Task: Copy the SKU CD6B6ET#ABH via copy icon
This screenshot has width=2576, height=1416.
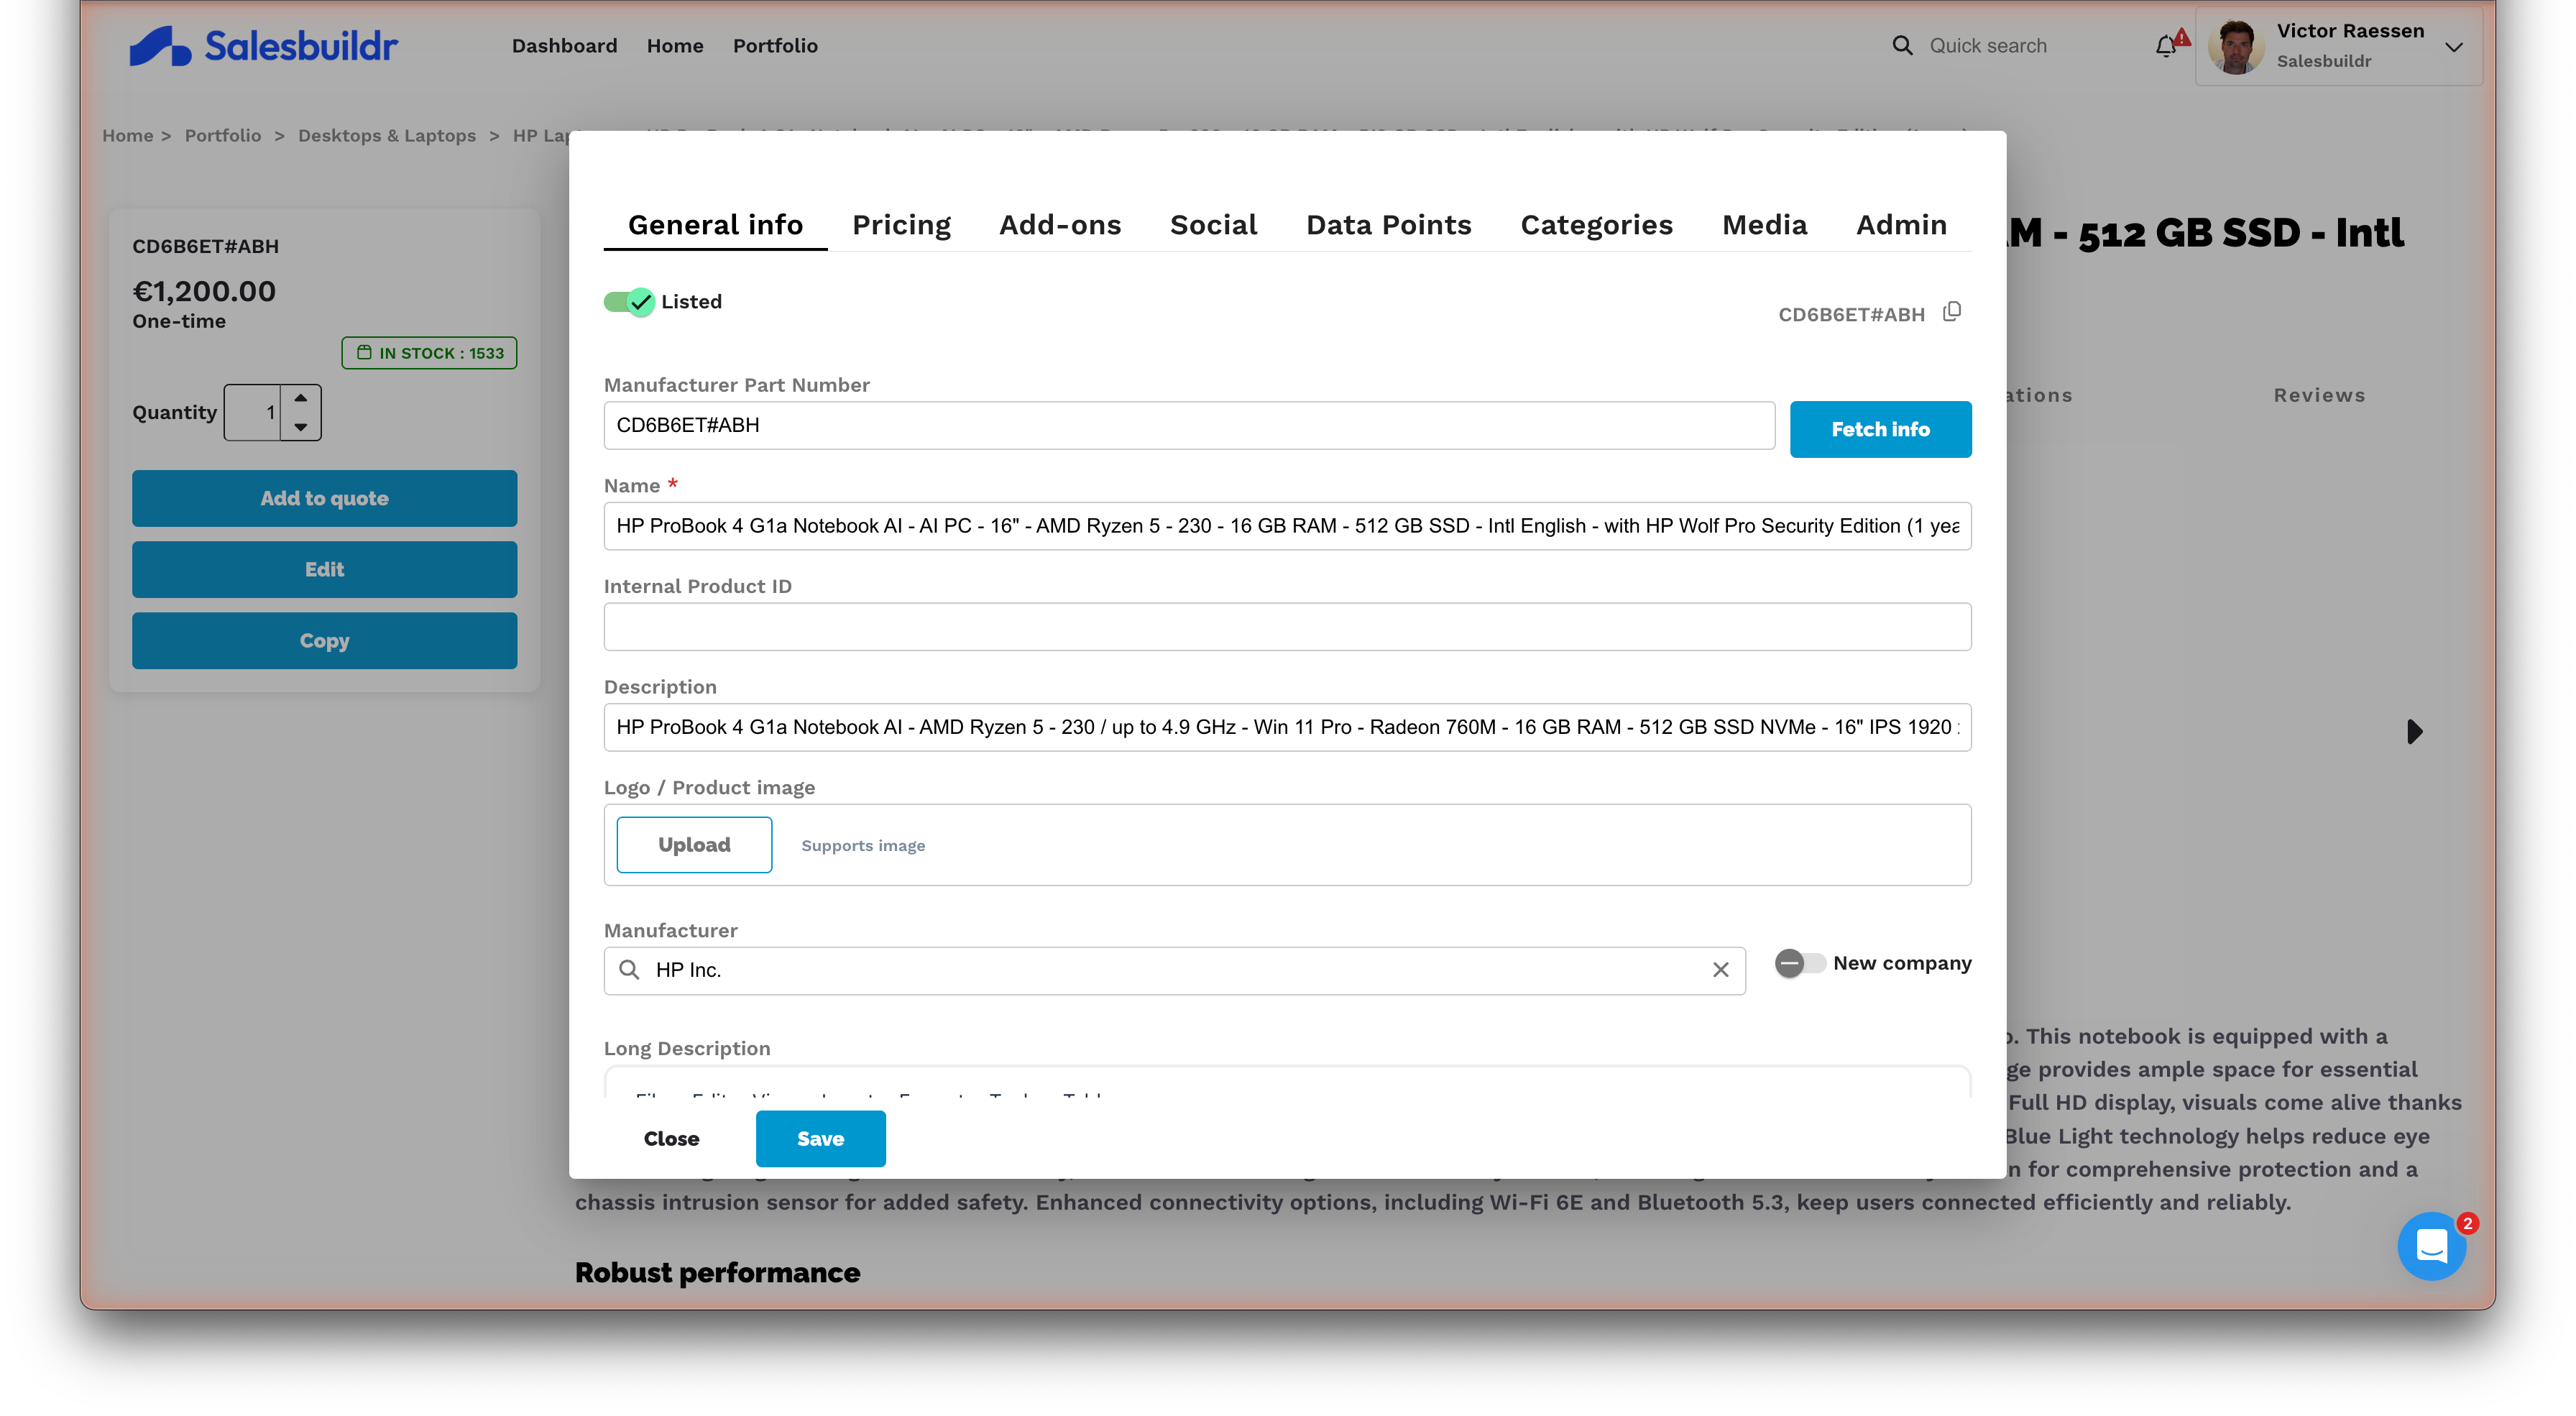Action: (x=1952, y=312)
